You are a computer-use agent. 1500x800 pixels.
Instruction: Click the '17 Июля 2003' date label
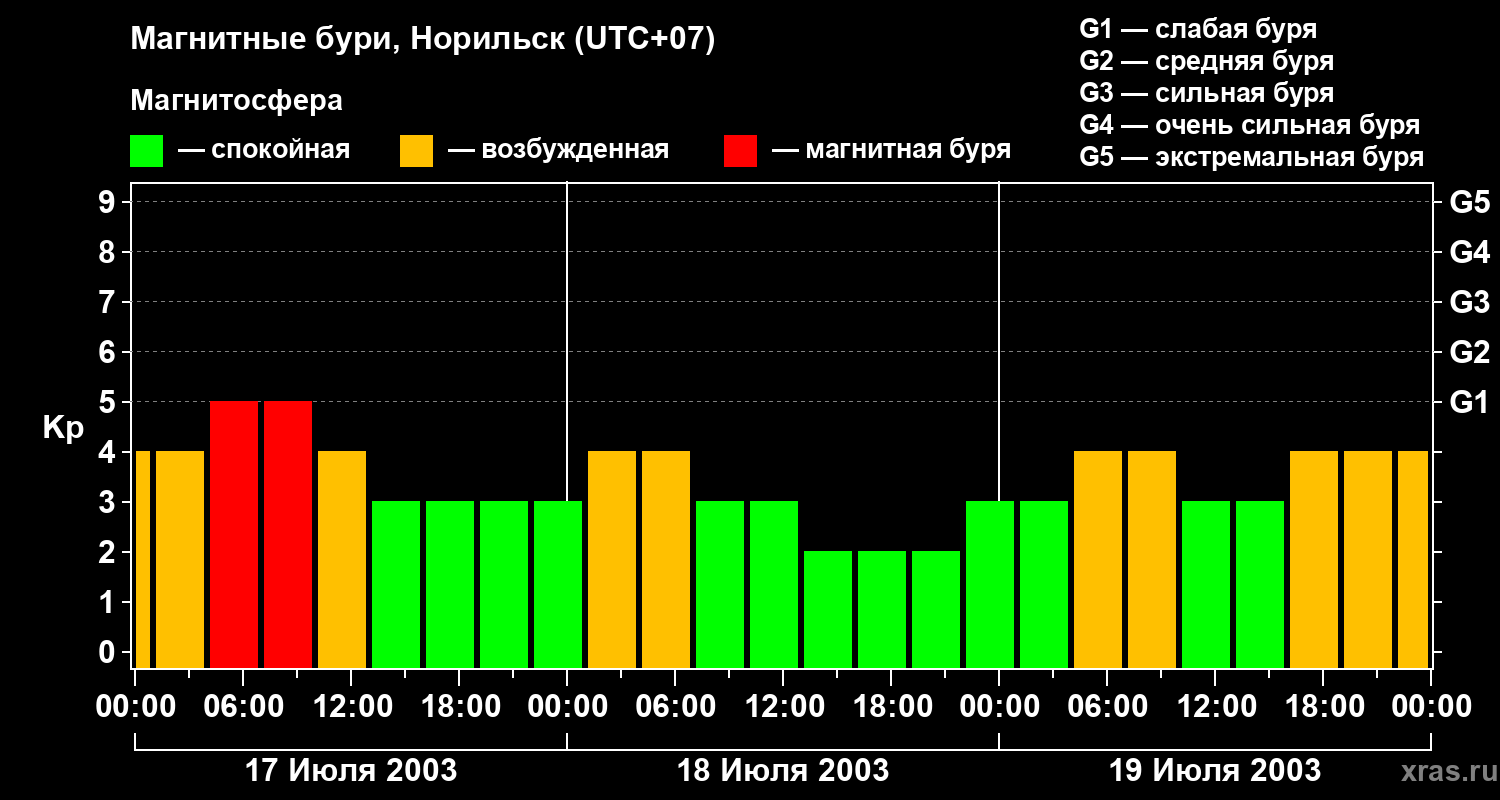[351, 771]
